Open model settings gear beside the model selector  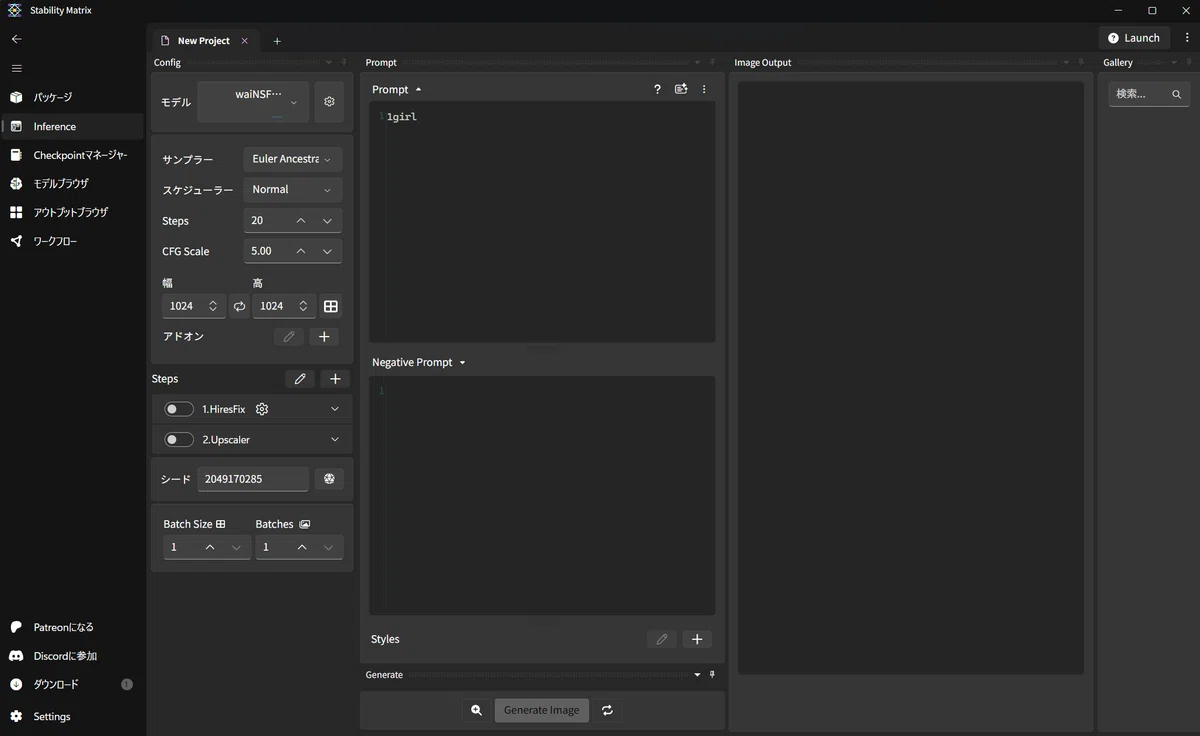pos(329,102)
